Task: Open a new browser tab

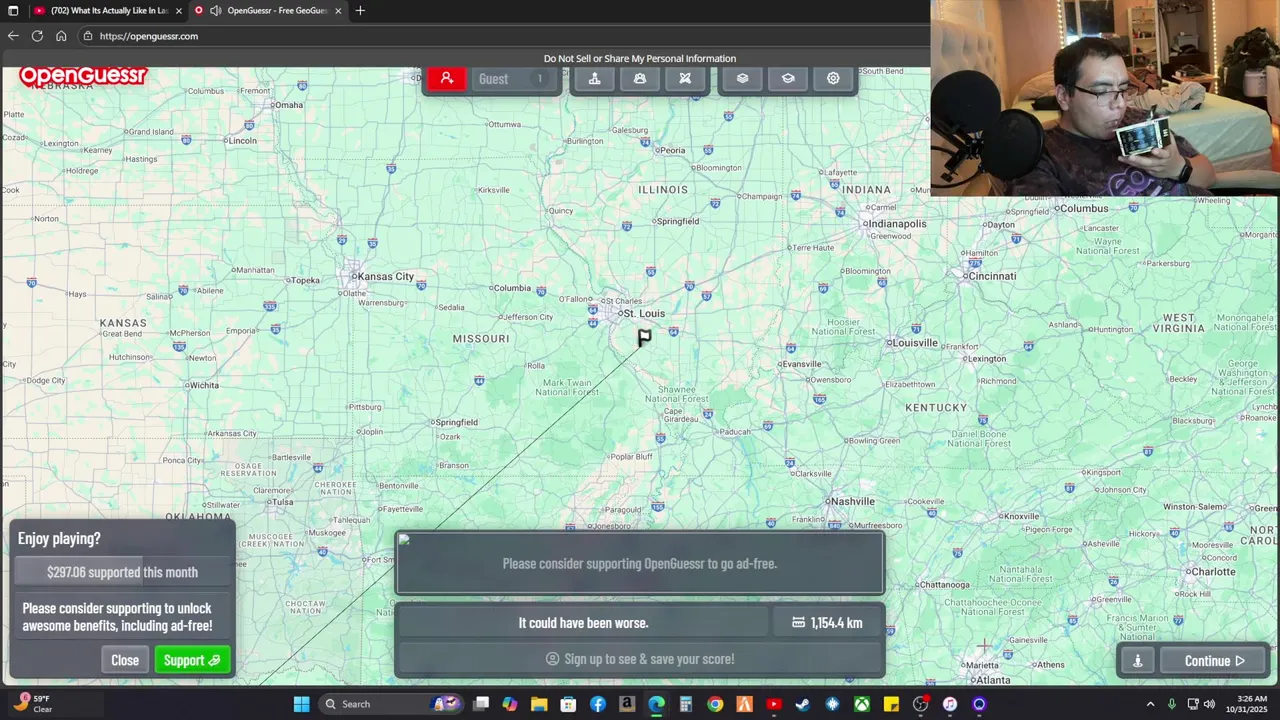Action: (360, 11)
